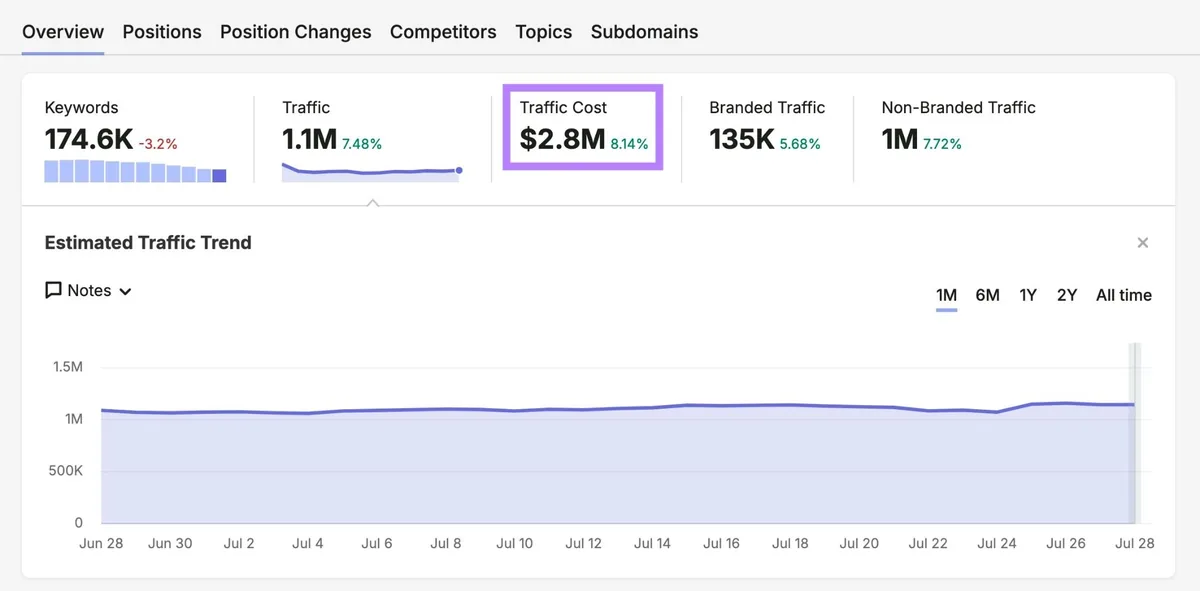This screenshot has height=591, width=1200.
Task: Click the 5.68% branded traffic change
Action: click(x=800, y=144)
